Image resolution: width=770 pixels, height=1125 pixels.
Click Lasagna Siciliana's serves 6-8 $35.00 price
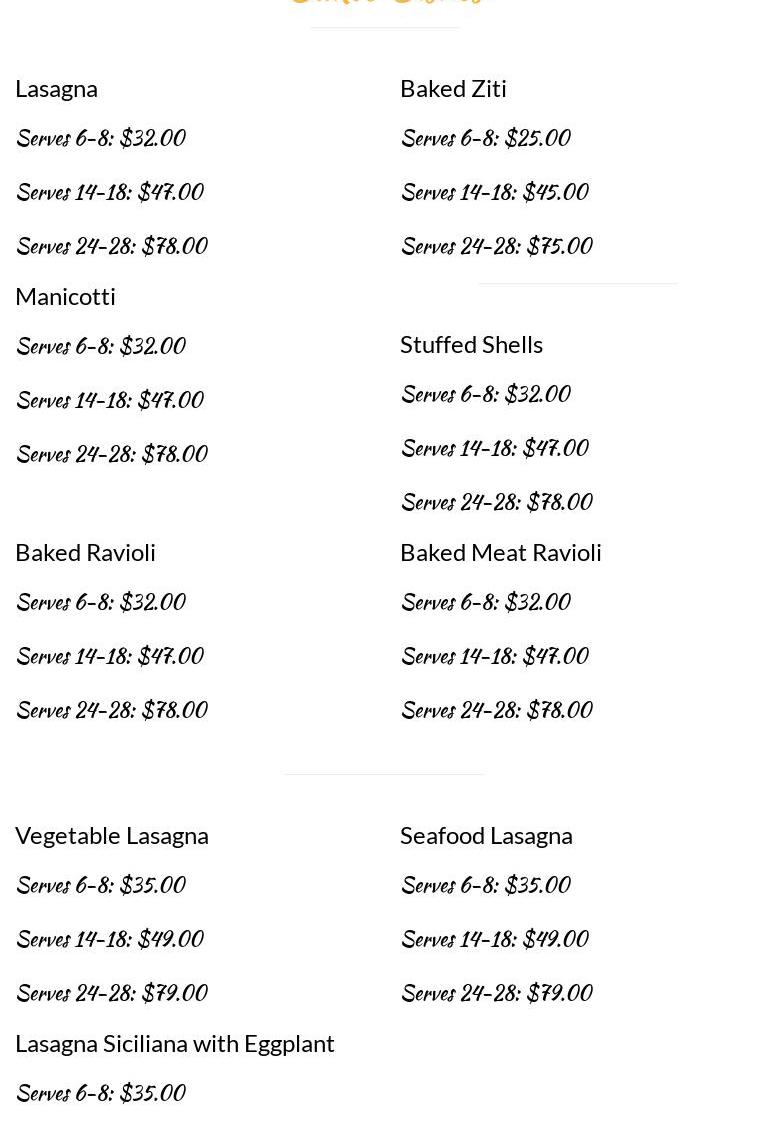tap(100, 1093)
